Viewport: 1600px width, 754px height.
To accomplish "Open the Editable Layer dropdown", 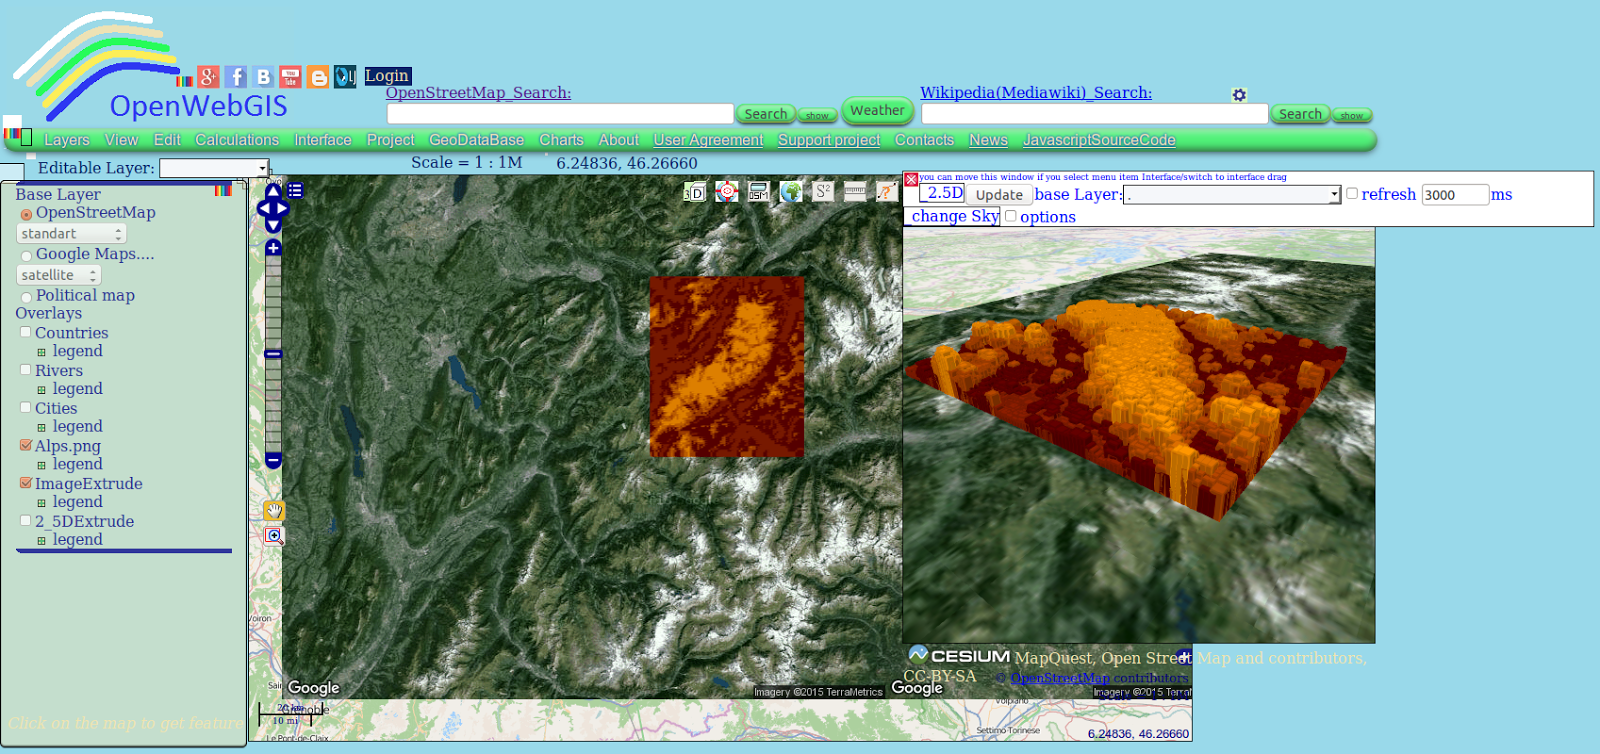I will (214, 168).
